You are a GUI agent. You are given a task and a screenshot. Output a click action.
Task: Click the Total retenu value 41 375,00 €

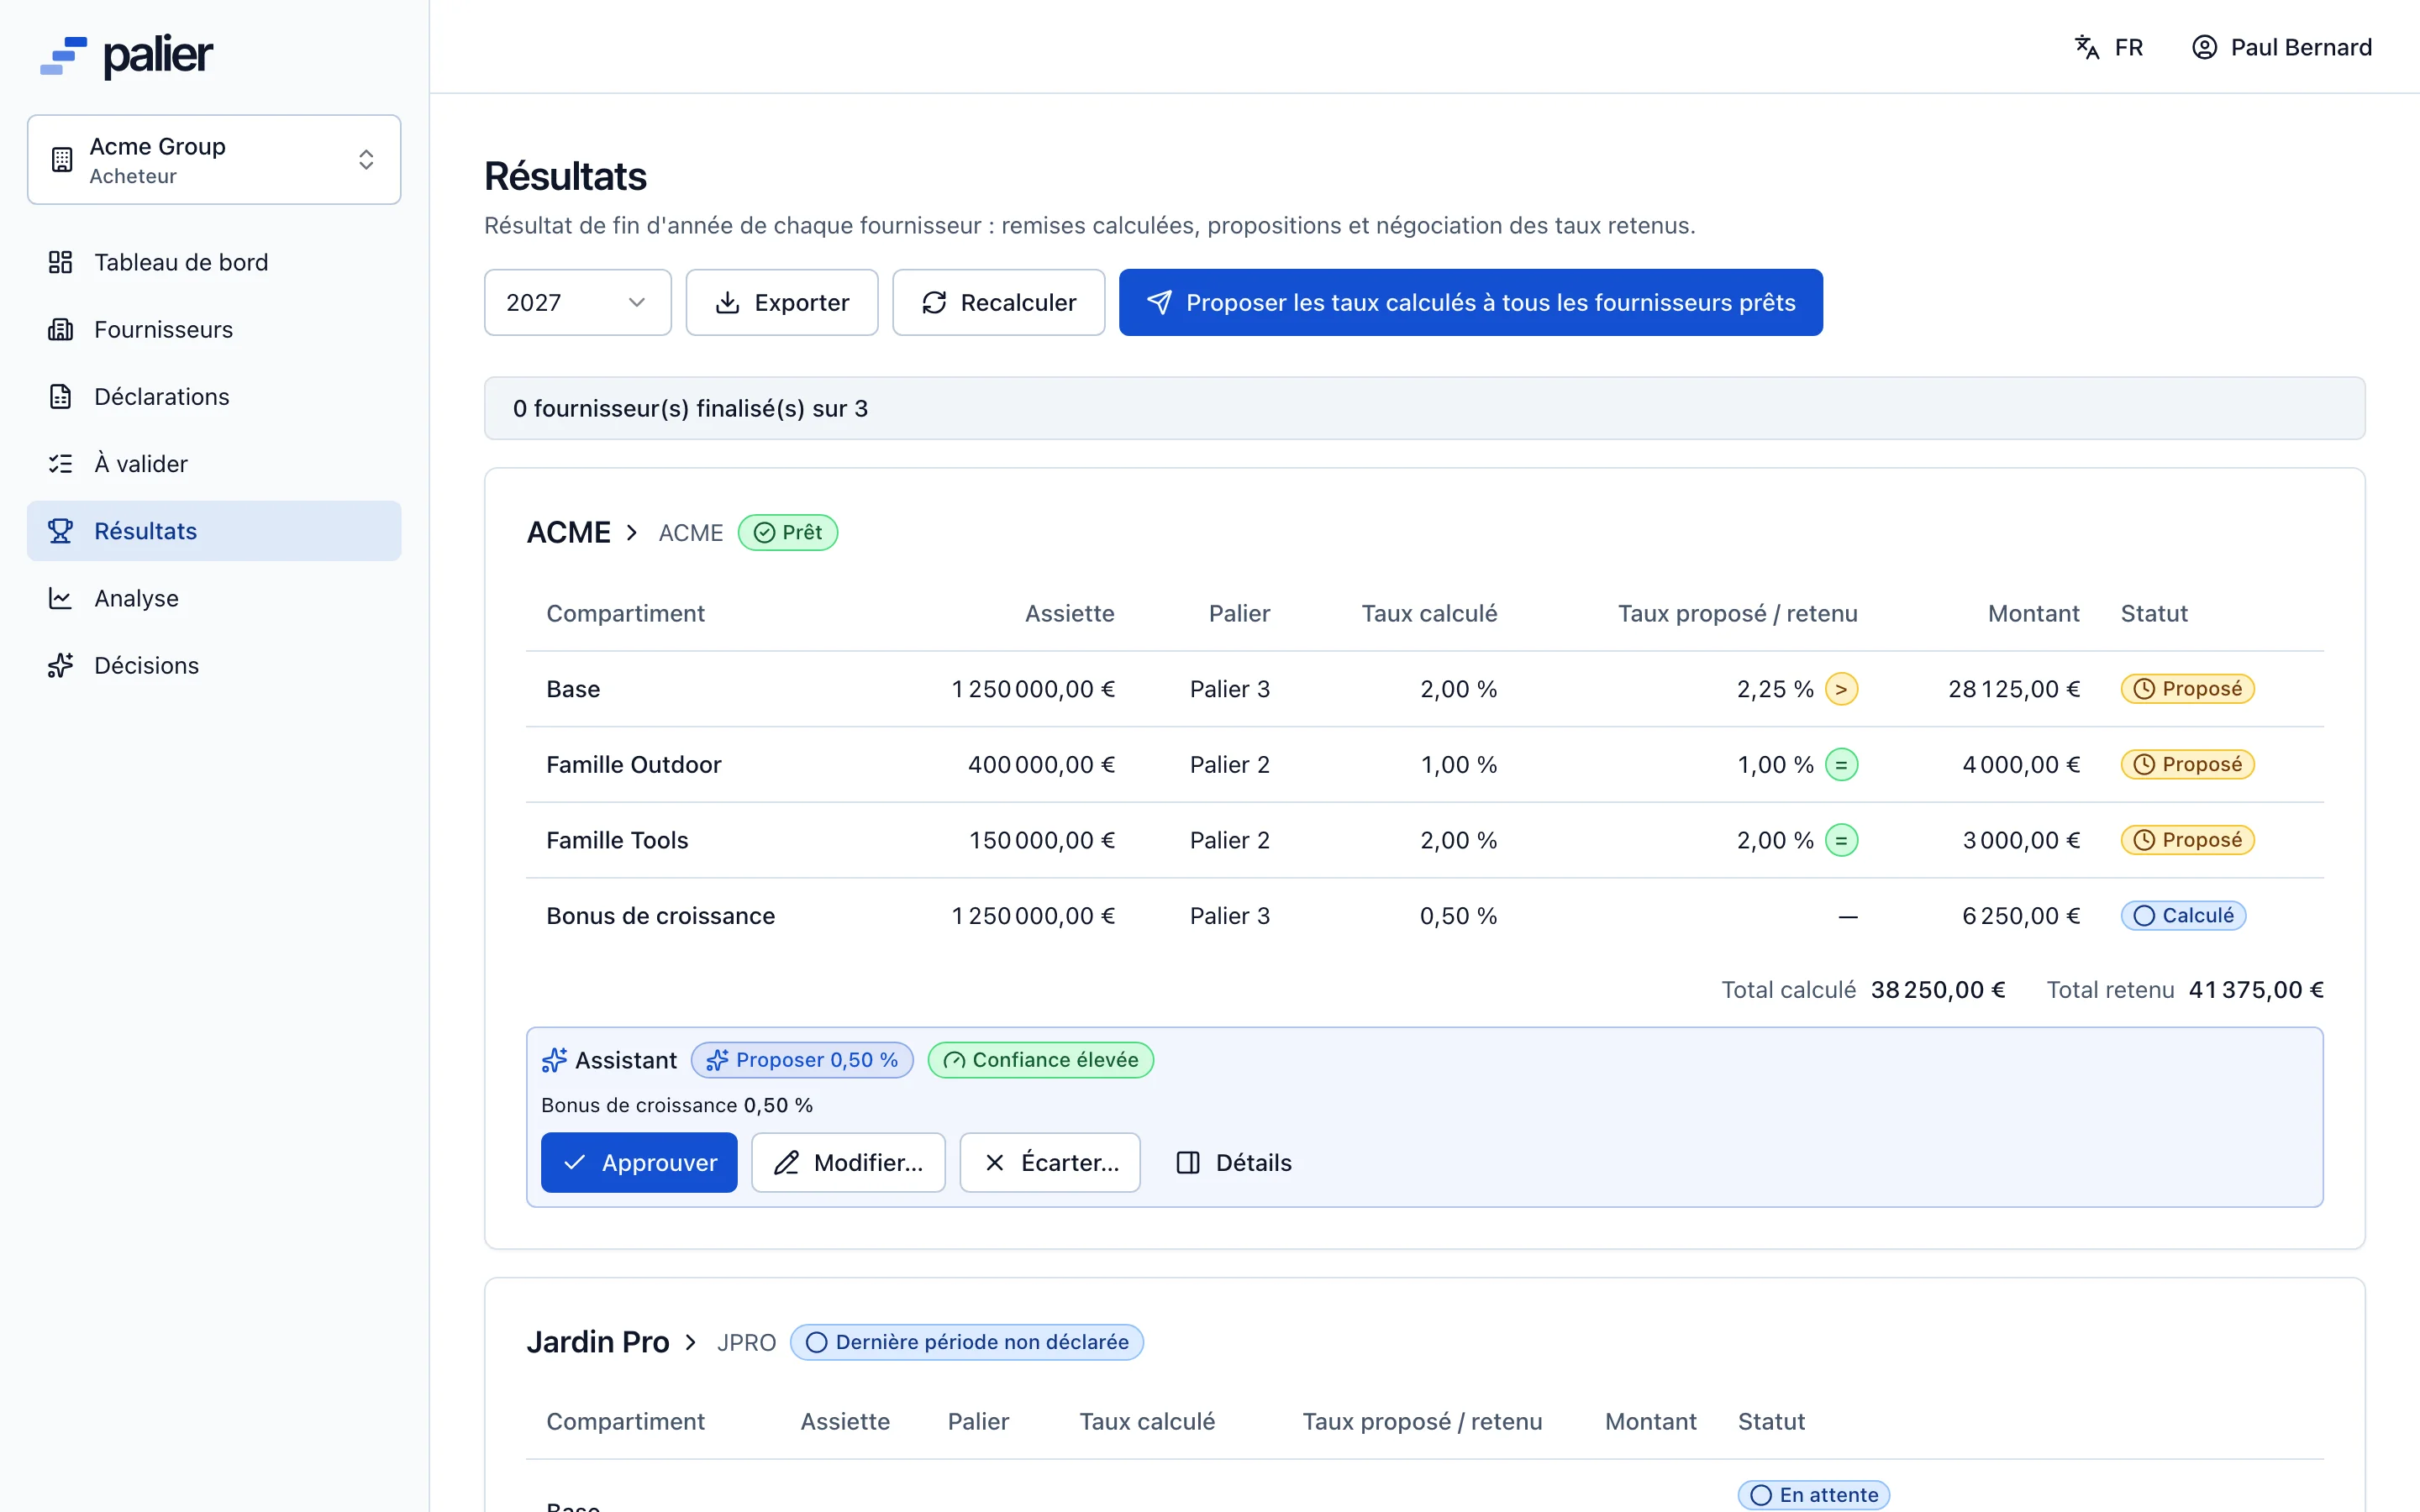(x=2256, y=990)
